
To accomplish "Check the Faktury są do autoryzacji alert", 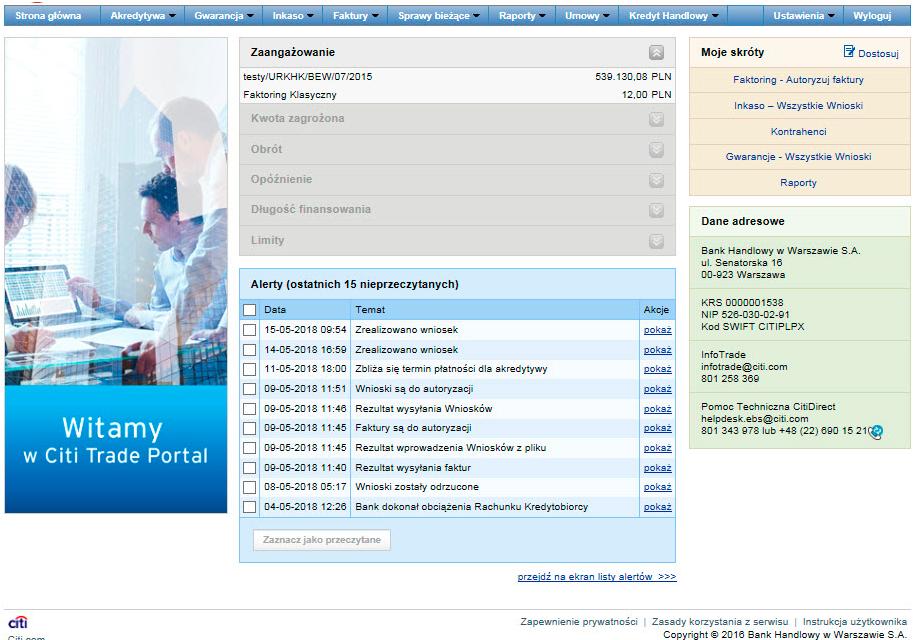I will [250, 428].
